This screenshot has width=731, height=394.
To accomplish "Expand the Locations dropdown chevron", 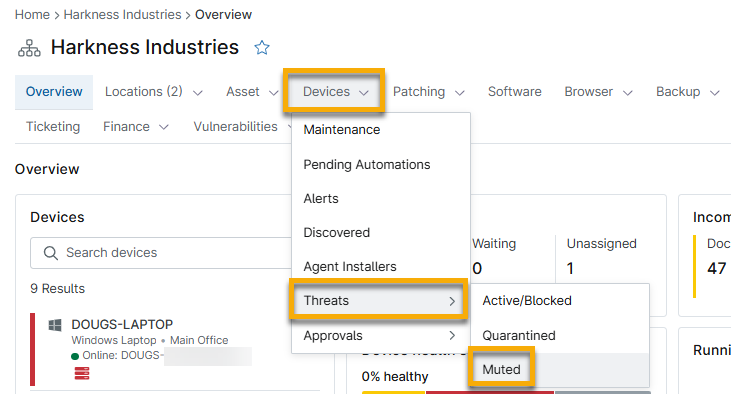I will click(198, 93).
